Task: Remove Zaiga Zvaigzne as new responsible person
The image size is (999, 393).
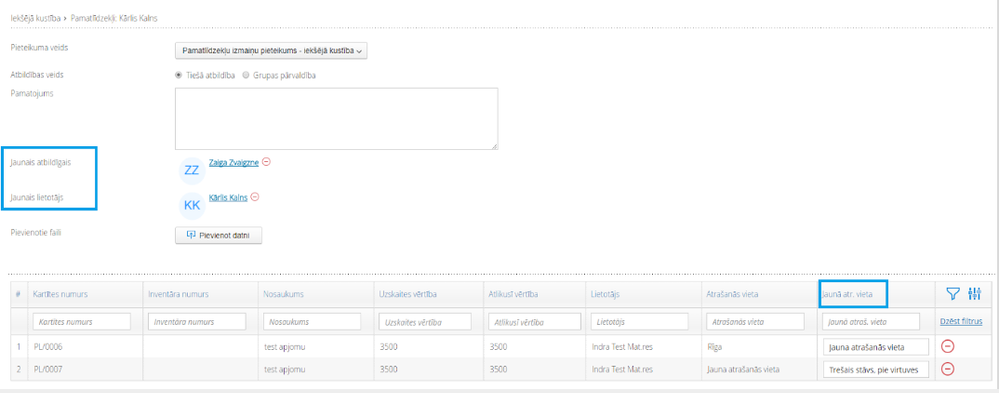Action: [266, 162]
